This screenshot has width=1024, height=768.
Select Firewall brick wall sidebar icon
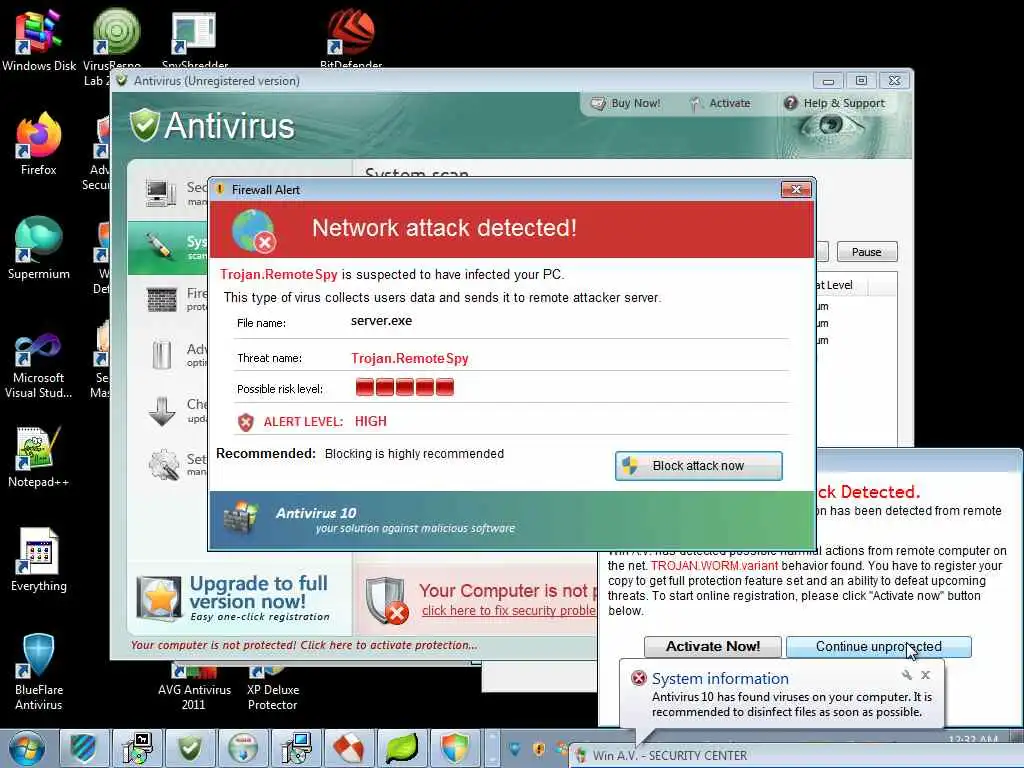click(161, 300)
